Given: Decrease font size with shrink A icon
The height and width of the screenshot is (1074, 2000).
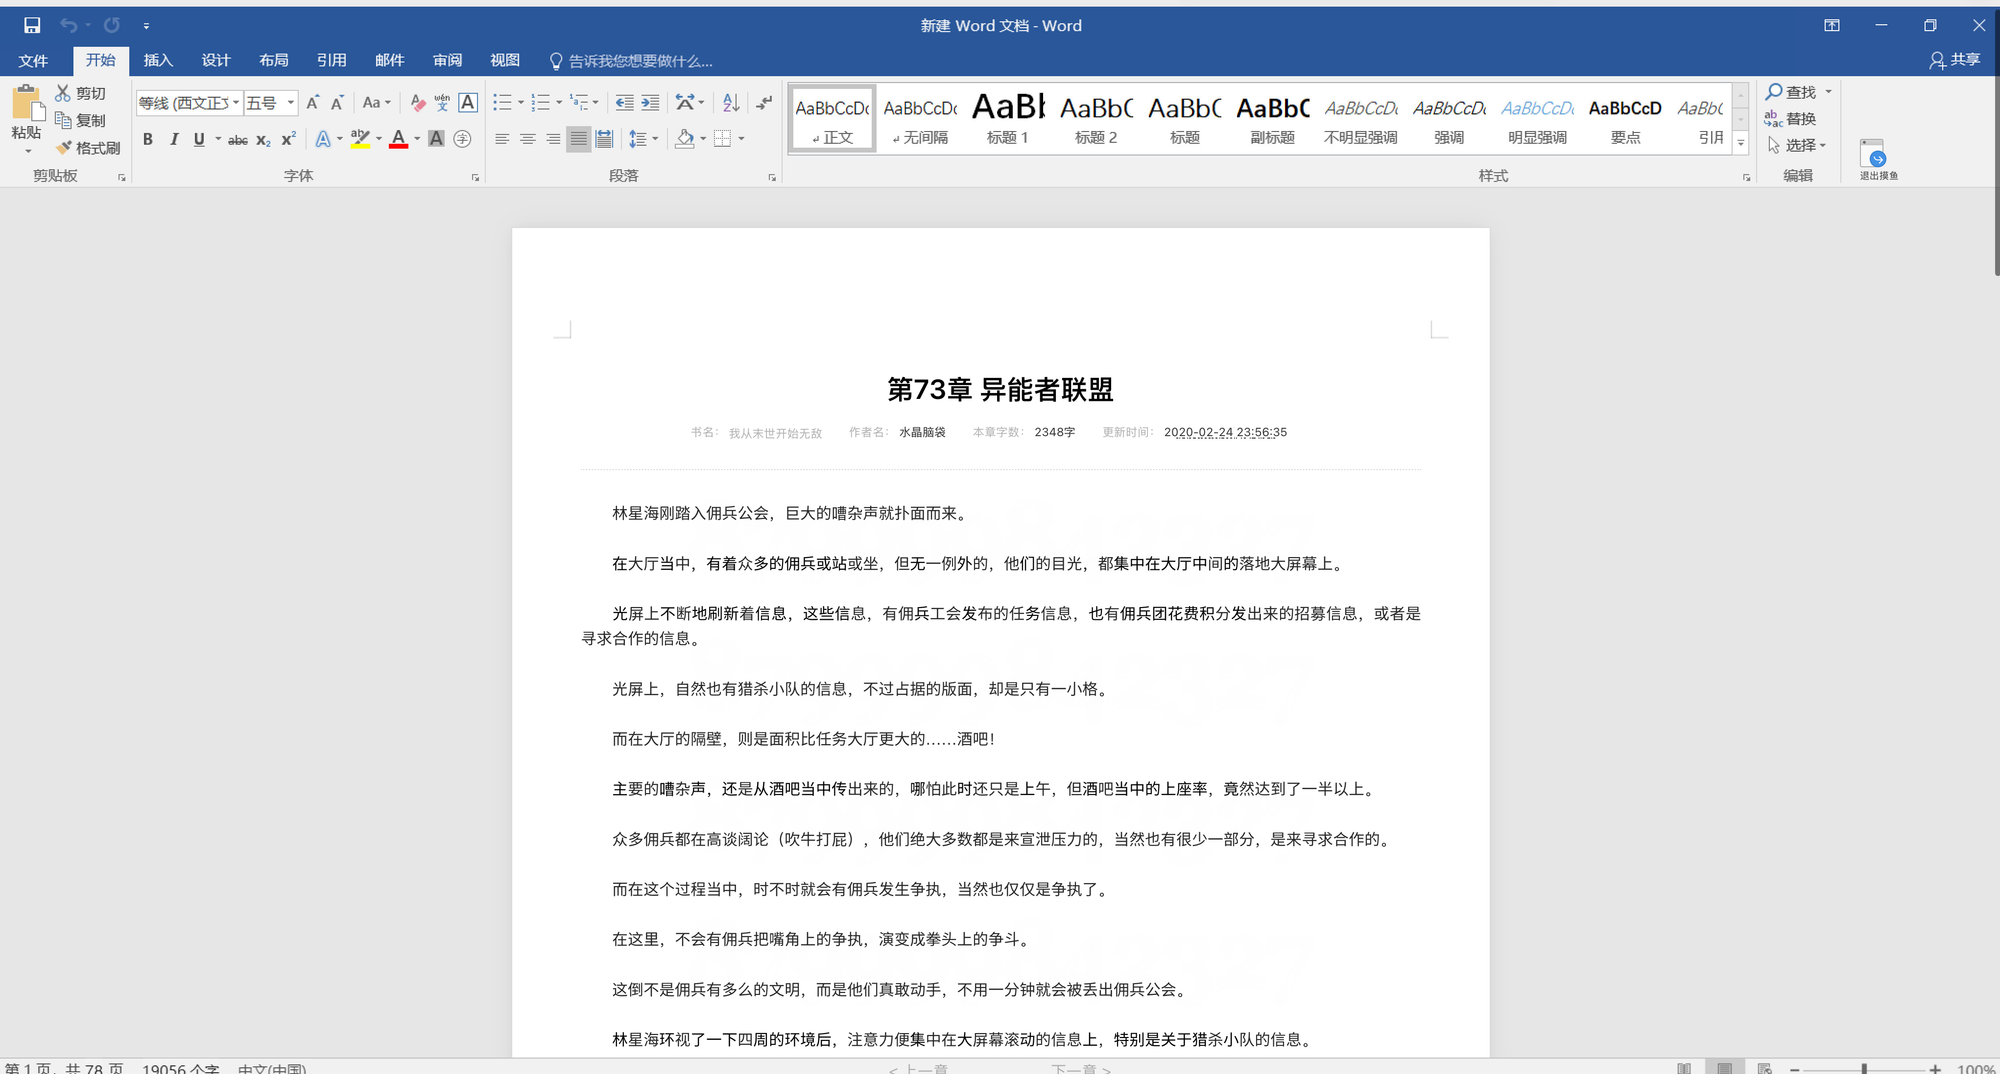Looking at the screenshot, I should click(338, 103).
